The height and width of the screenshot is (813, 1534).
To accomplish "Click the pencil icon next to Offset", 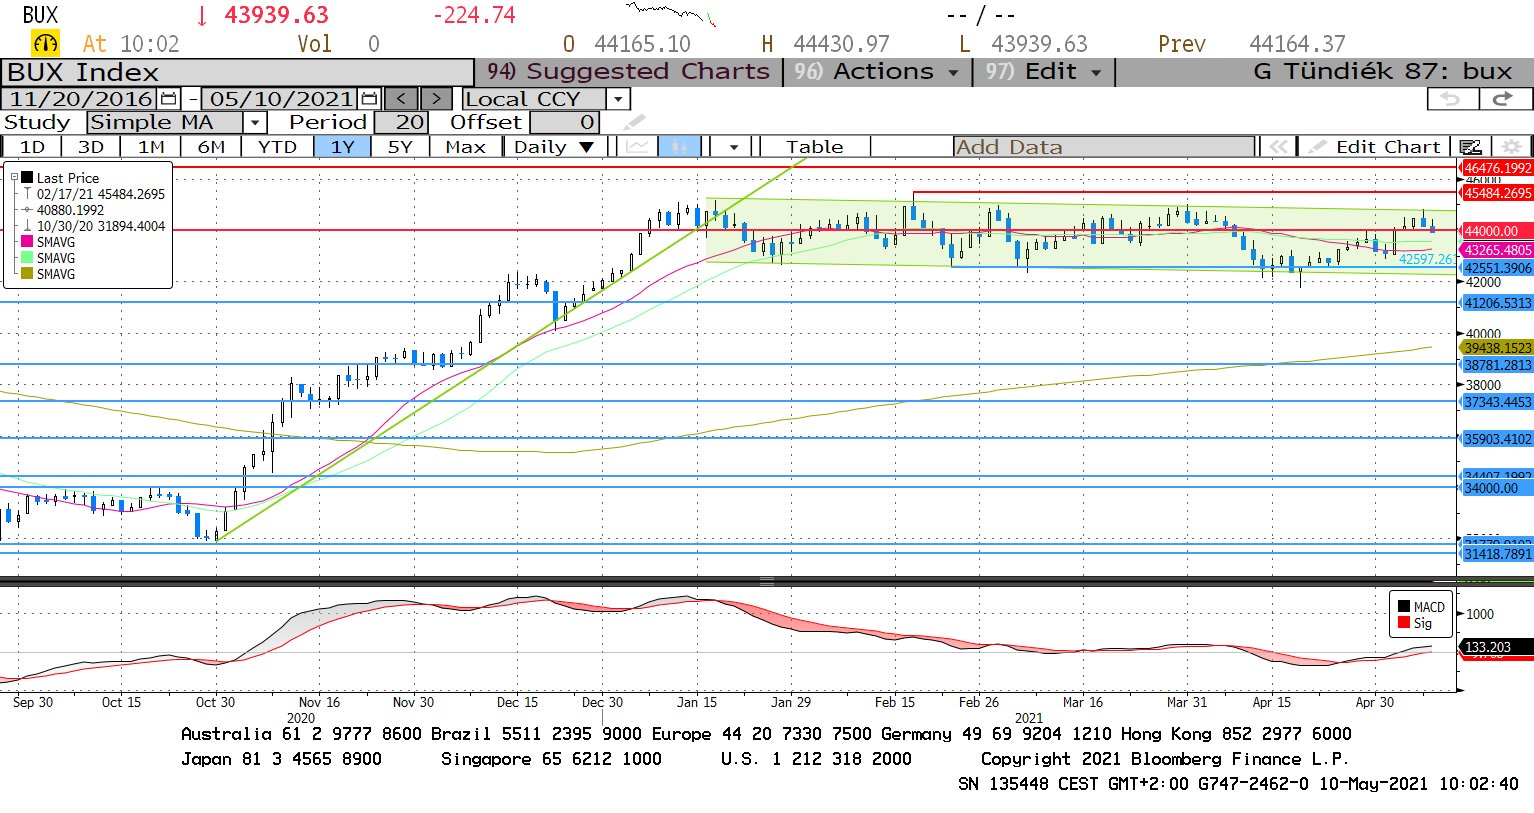I will pyautogui.click(x=634, y=122).
